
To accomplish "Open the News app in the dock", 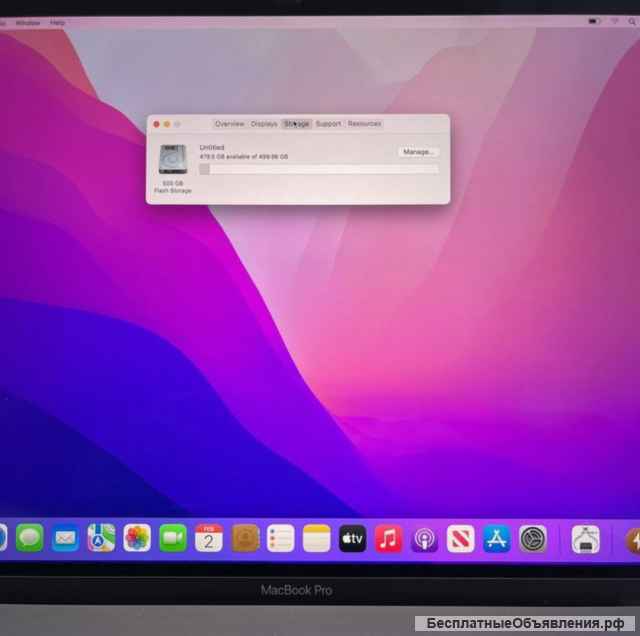I will (x=460, y=539).
